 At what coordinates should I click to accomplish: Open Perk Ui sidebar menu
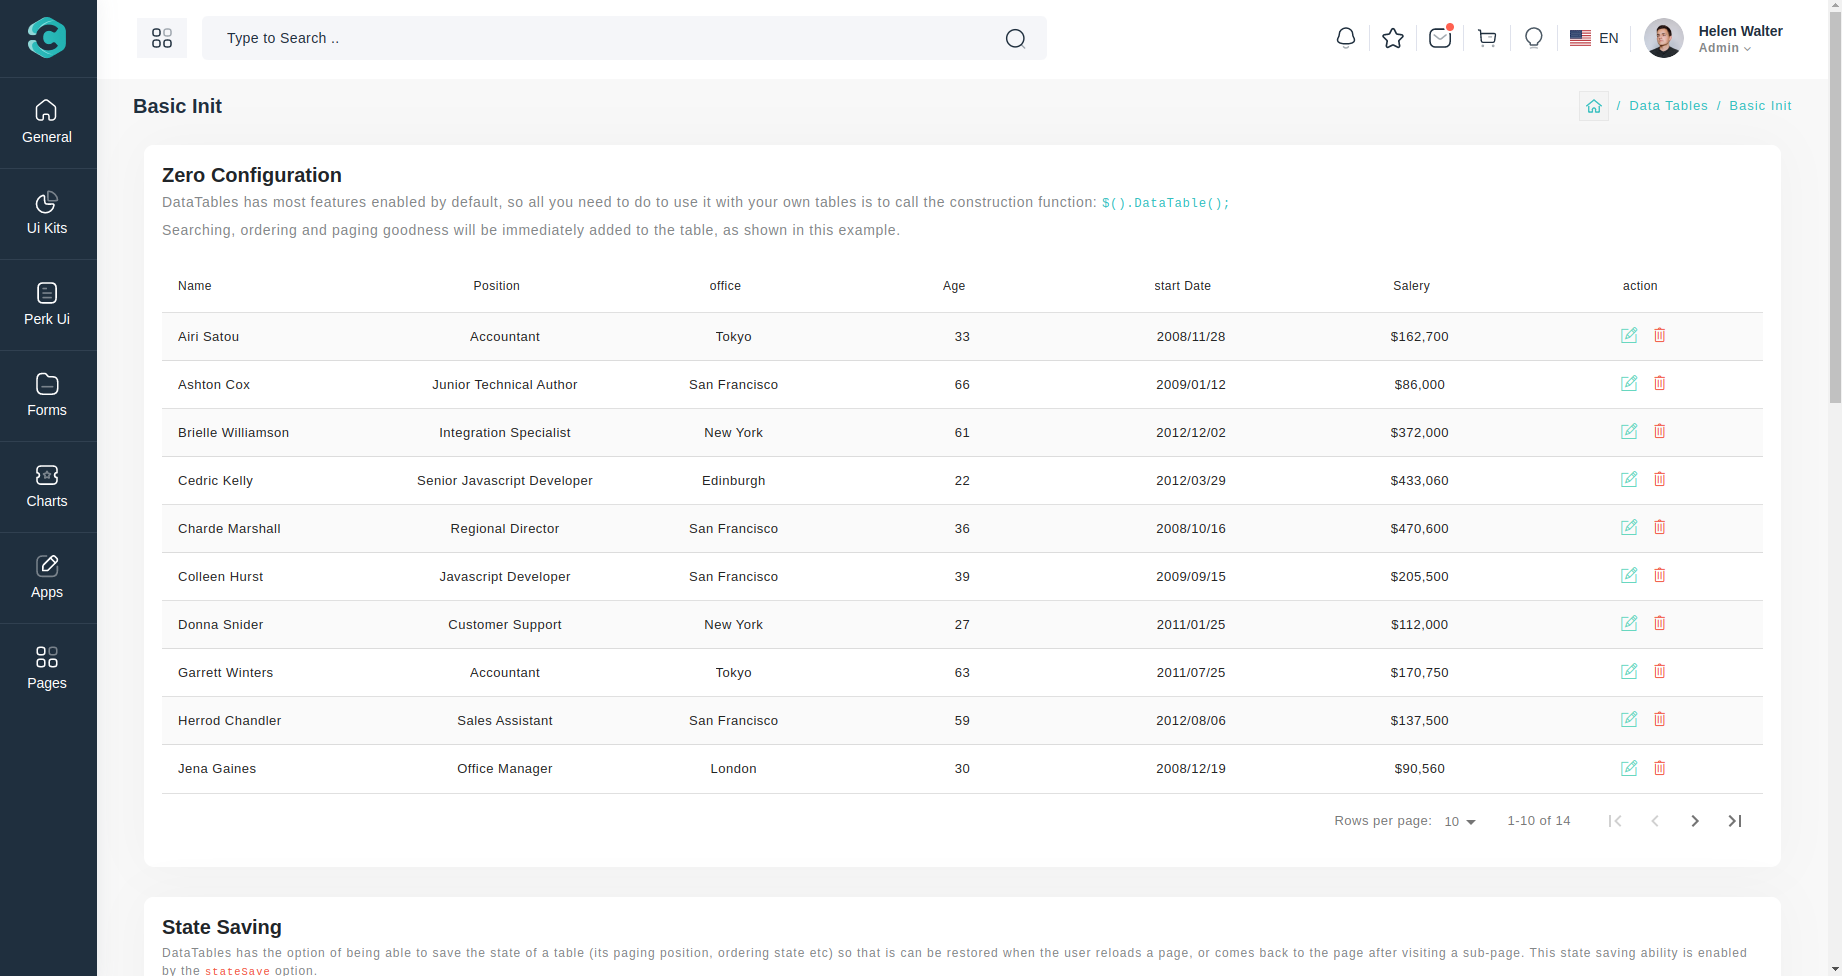(x=47, y=304)
